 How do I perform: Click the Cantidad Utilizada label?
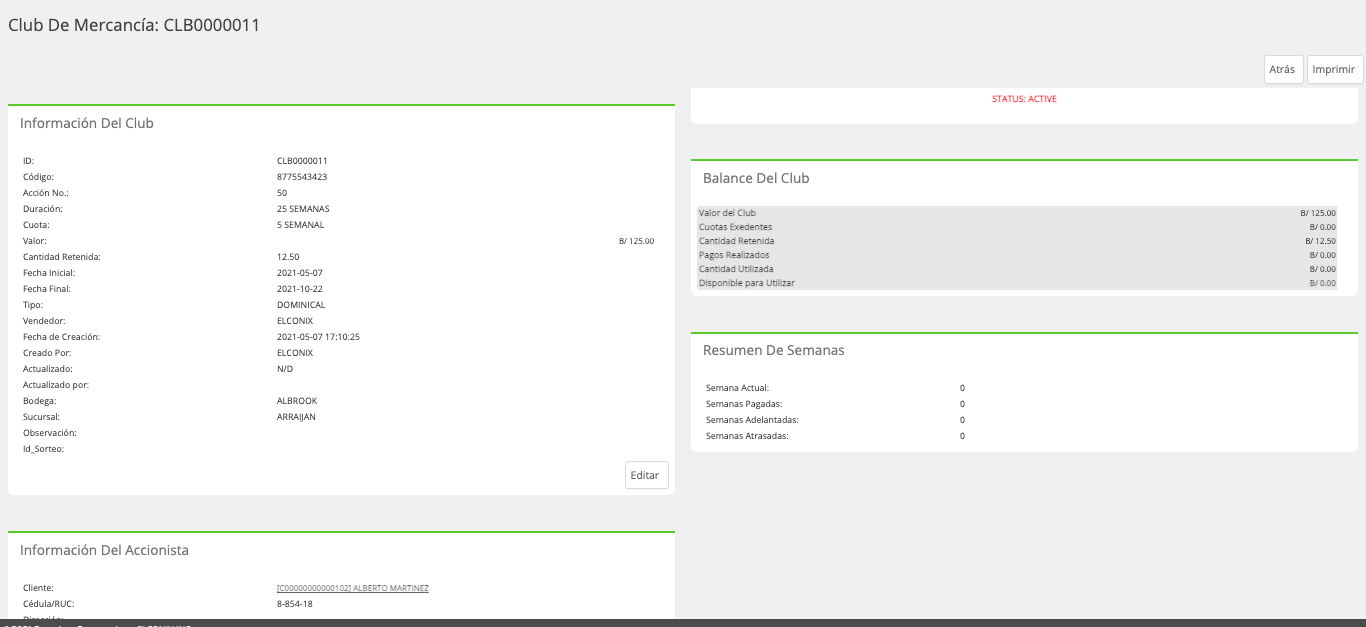[736, 269]
